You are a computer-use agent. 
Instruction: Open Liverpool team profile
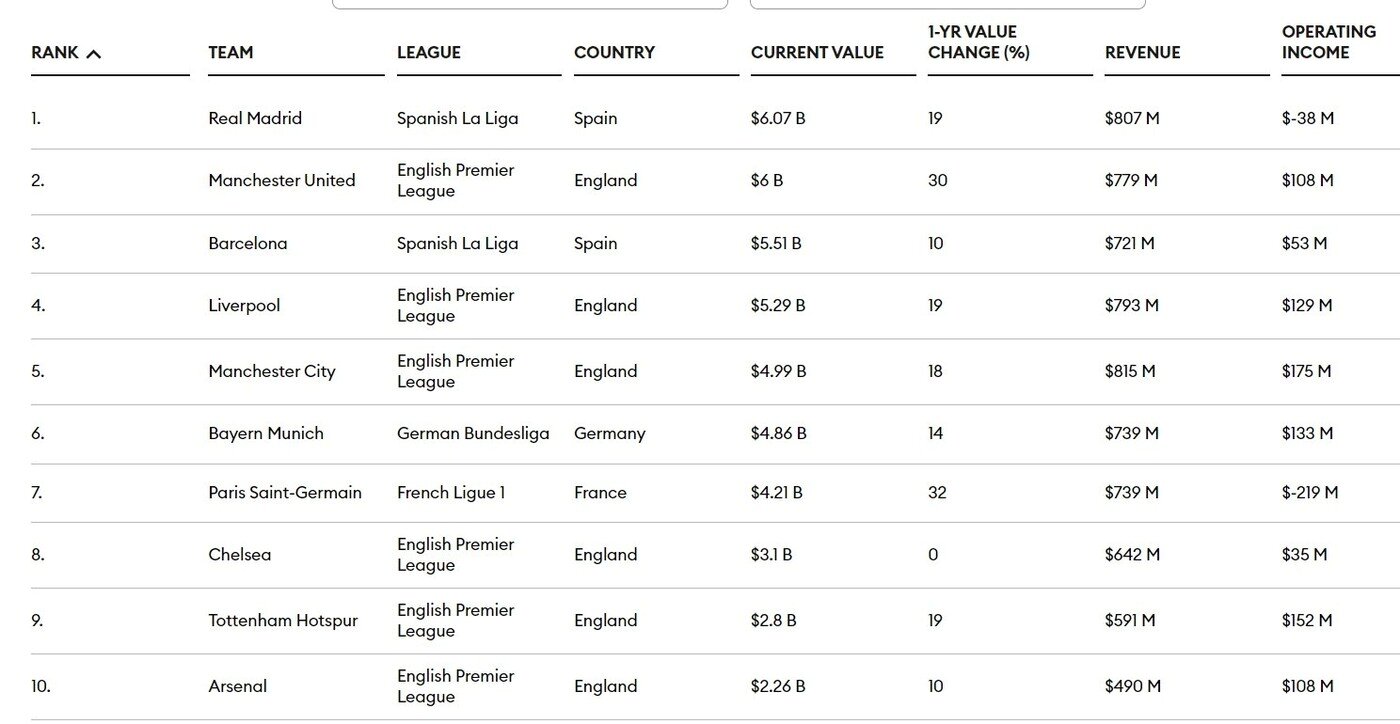pyautogui.click(x=244, y=305)
